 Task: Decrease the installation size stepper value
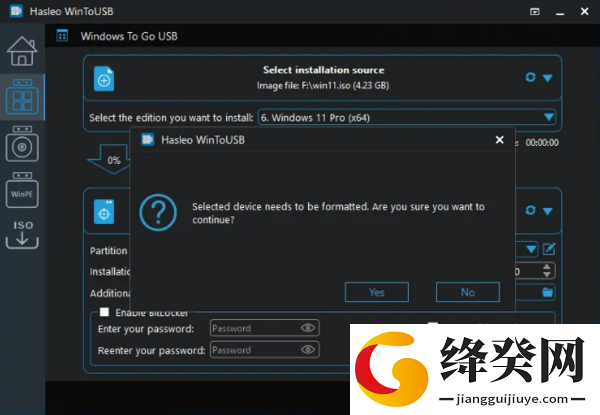pos(547,274)
